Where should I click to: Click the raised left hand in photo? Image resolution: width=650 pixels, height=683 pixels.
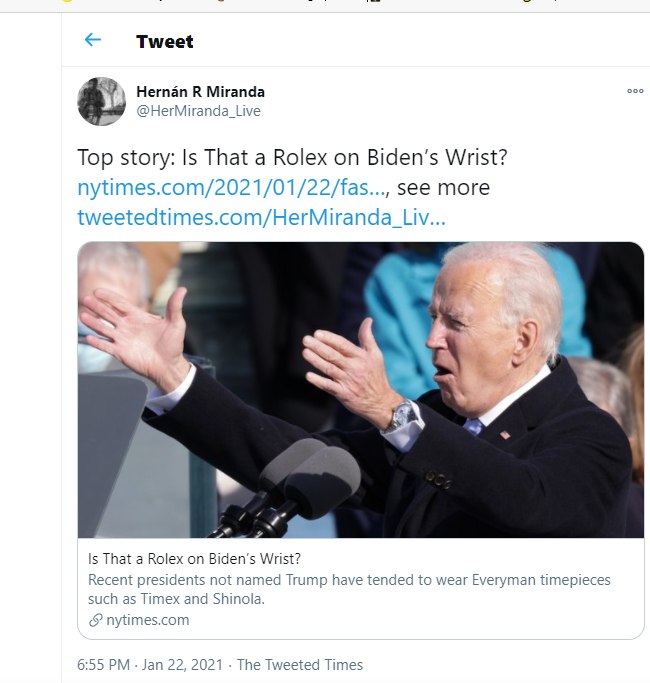(x=140, y=335)
